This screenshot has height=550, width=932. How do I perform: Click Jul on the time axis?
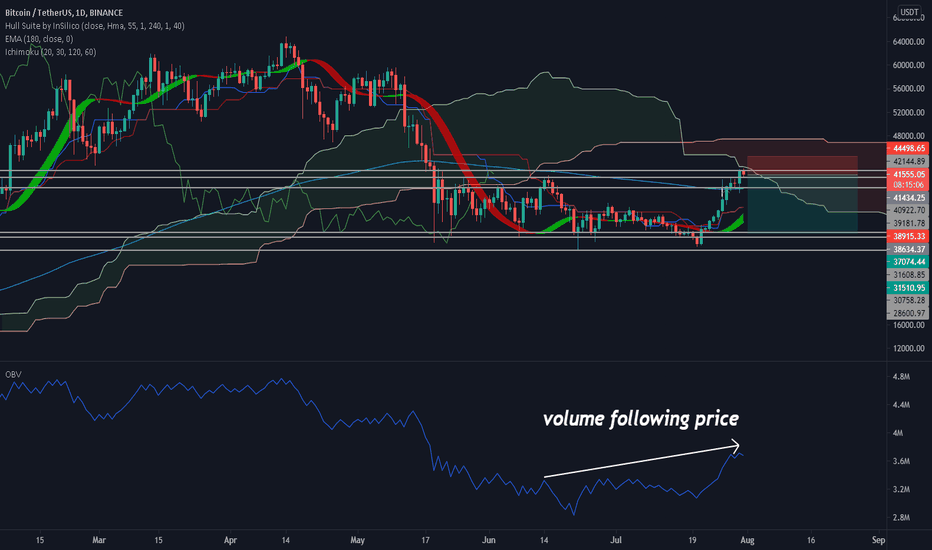tap(616, 540)
